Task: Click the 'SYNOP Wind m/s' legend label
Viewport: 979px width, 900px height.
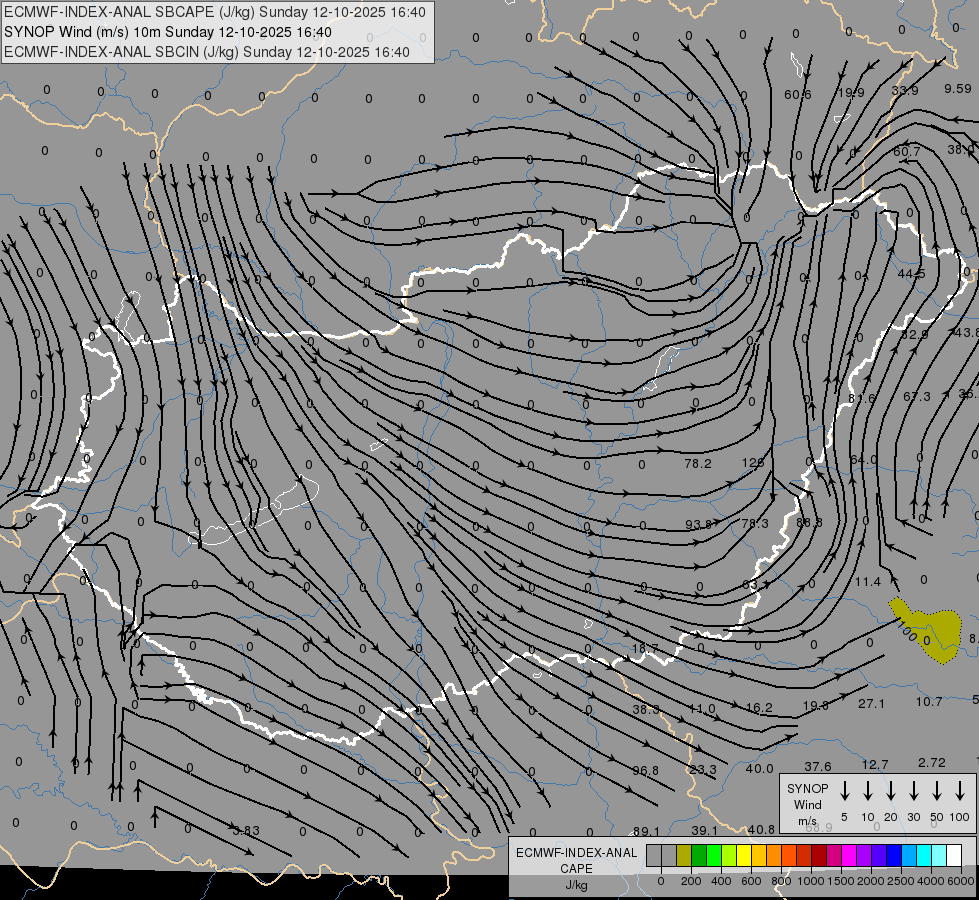Action: coord(807,804)
